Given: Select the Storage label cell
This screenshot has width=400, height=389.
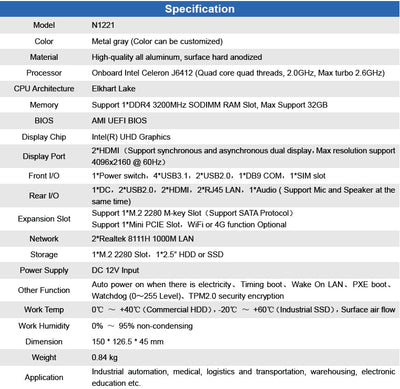Looking at the screenshot, I should tap(44, 255).
